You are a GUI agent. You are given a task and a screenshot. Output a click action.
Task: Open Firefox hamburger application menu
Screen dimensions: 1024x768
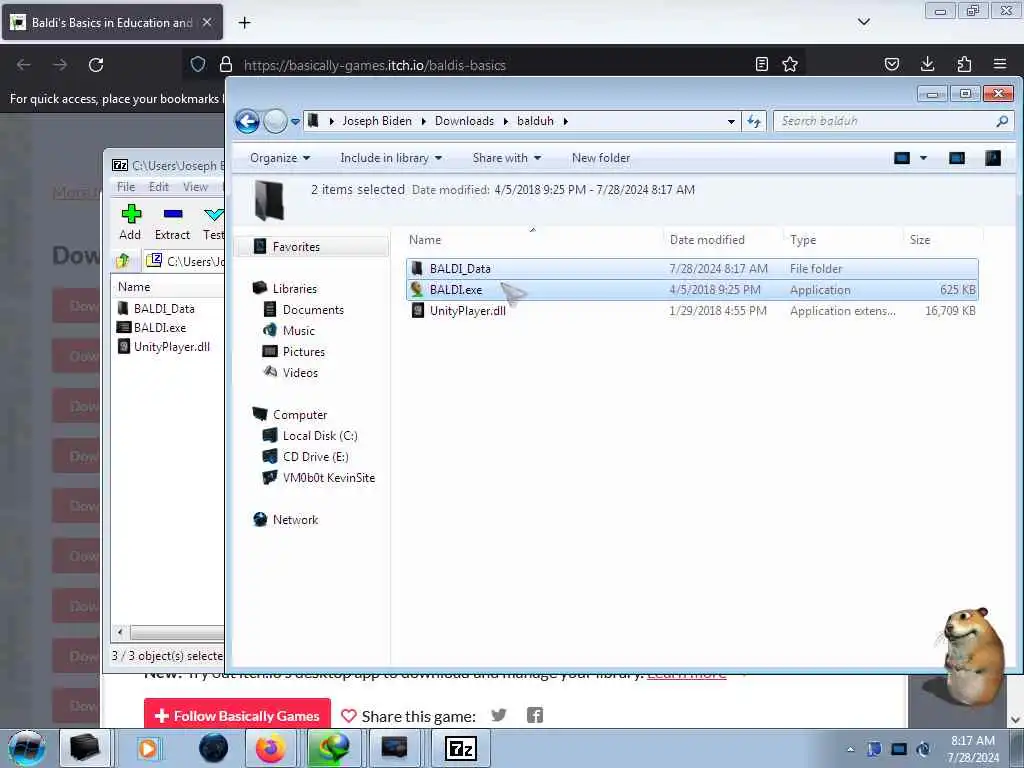tap(1000, 64)
